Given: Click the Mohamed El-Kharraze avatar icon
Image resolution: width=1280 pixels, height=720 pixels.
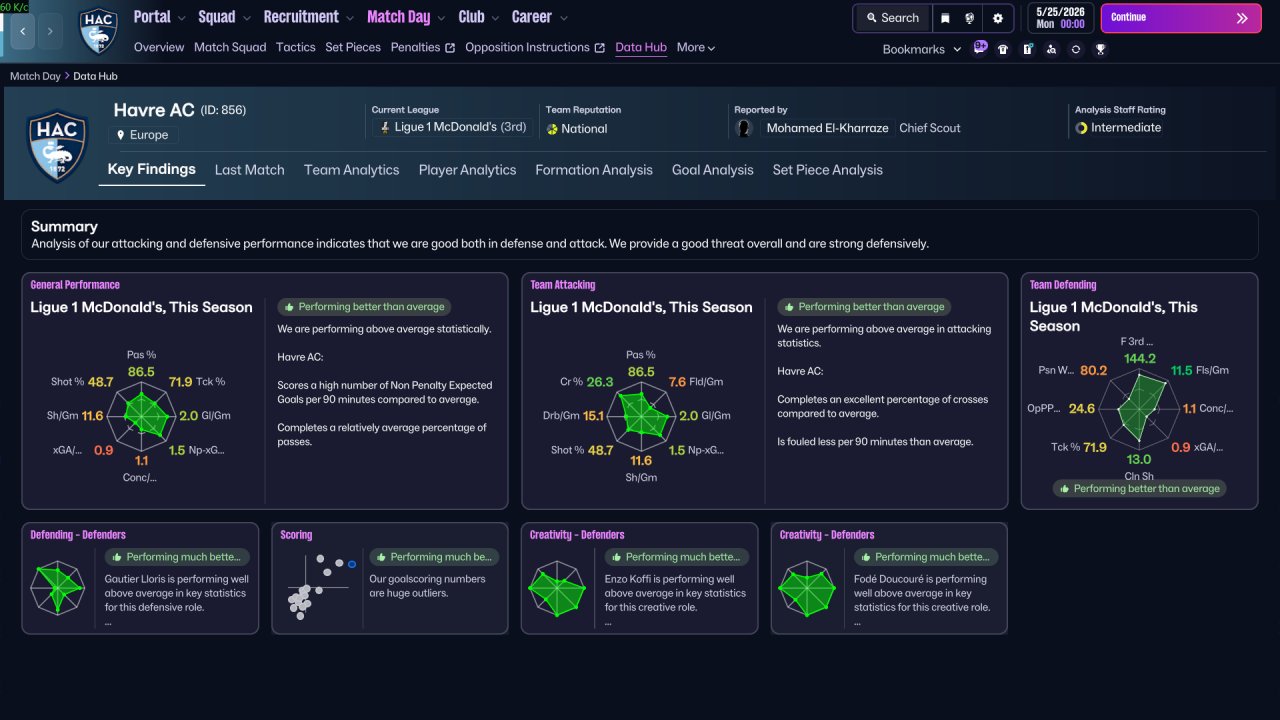Looking at the screenshot, I should coord(744,128).
